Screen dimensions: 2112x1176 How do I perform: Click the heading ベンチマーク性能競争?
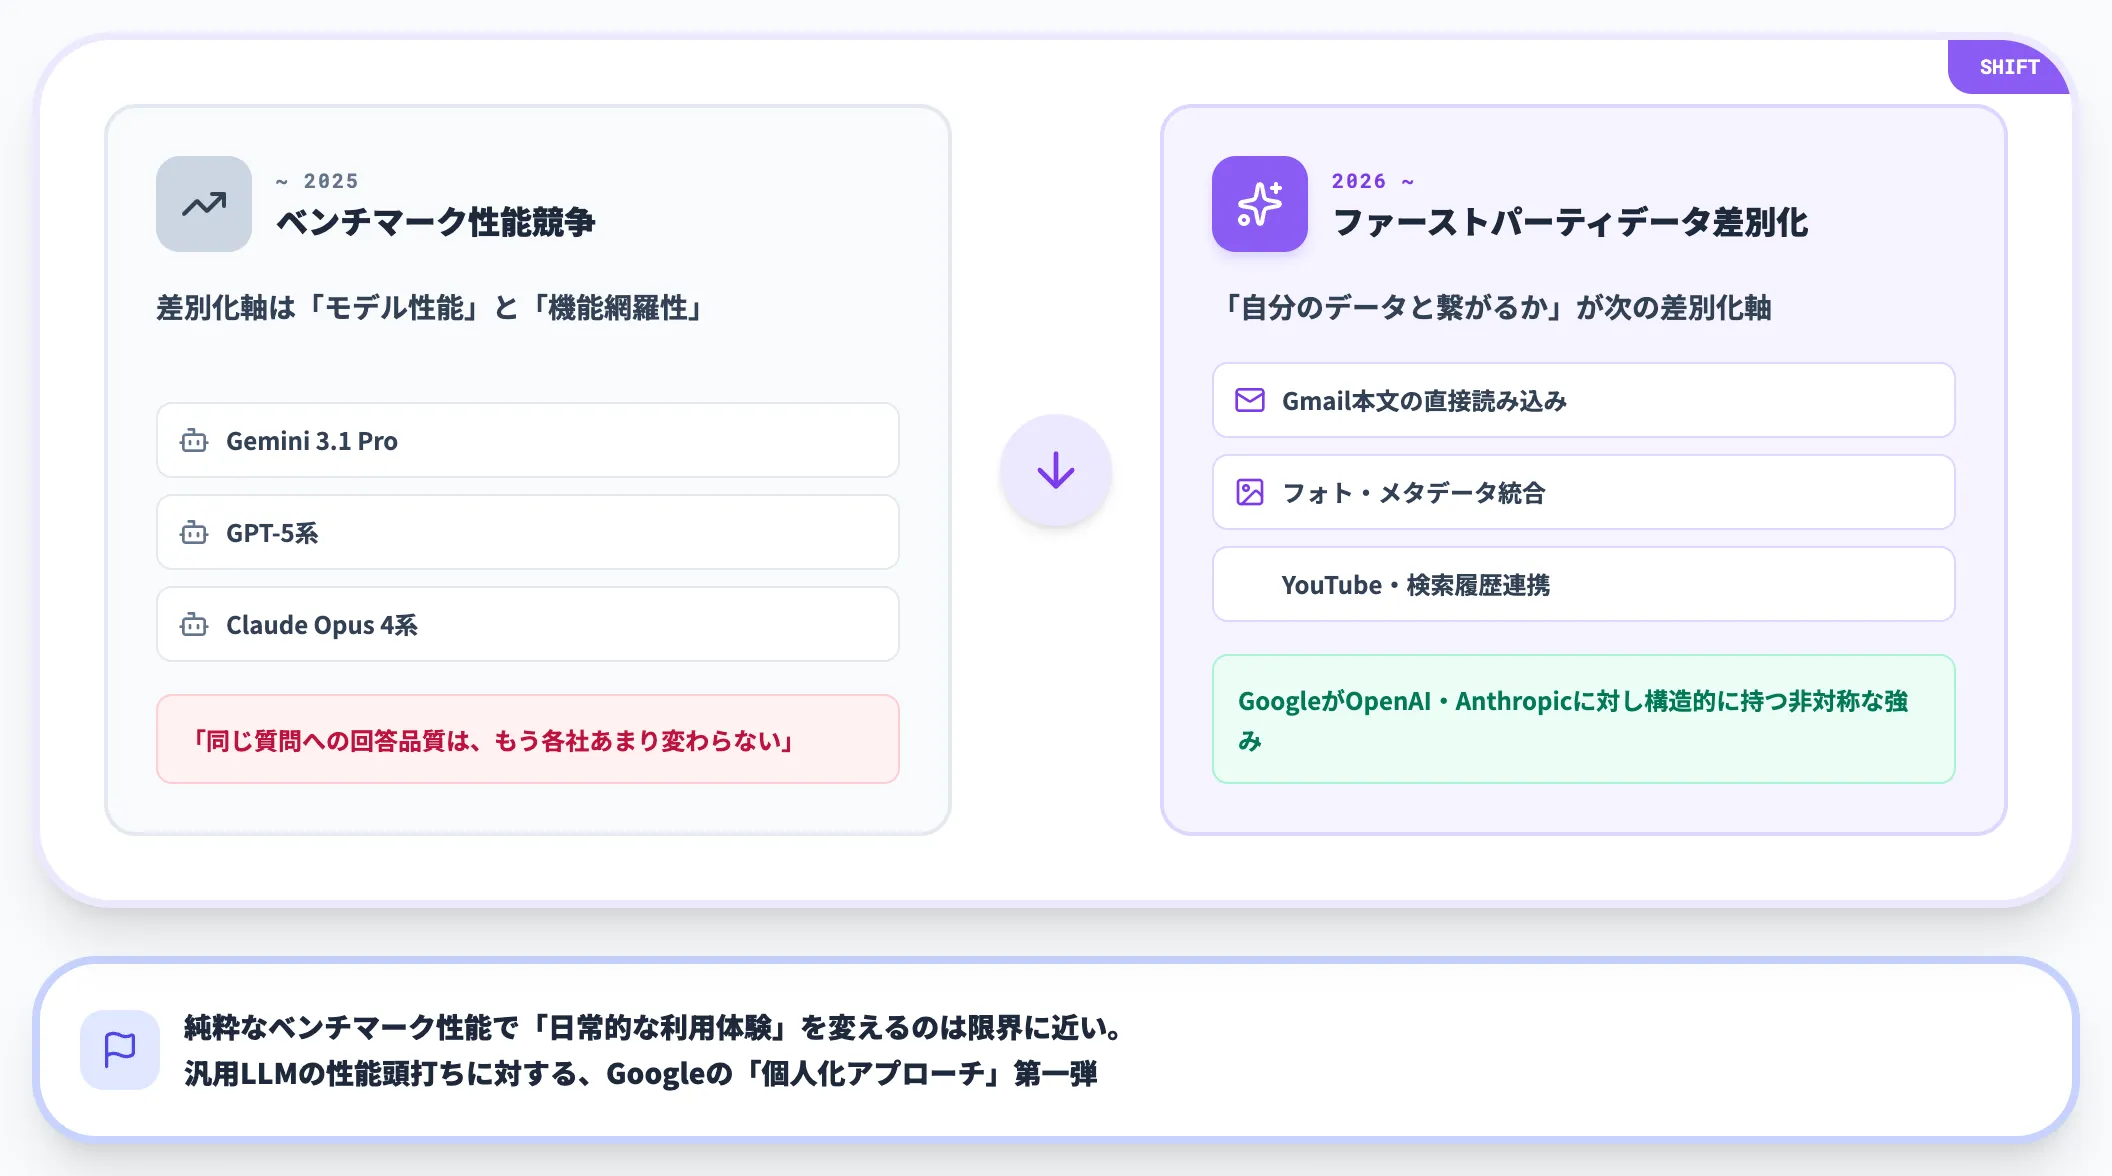[x=435, y=222]
